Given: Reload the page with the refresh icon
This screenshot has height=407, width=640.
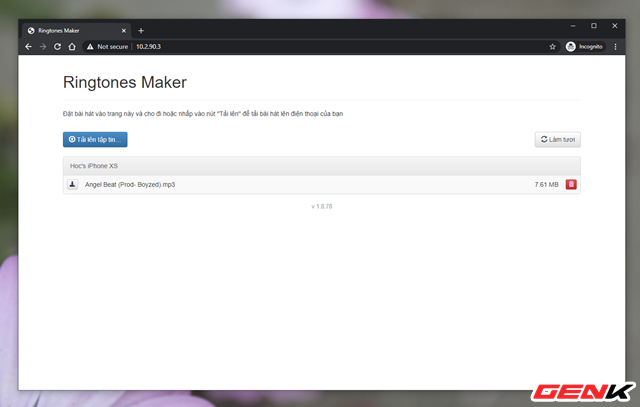Looking at the screenshot, I should pyautogui.click(x=58, y=47).
